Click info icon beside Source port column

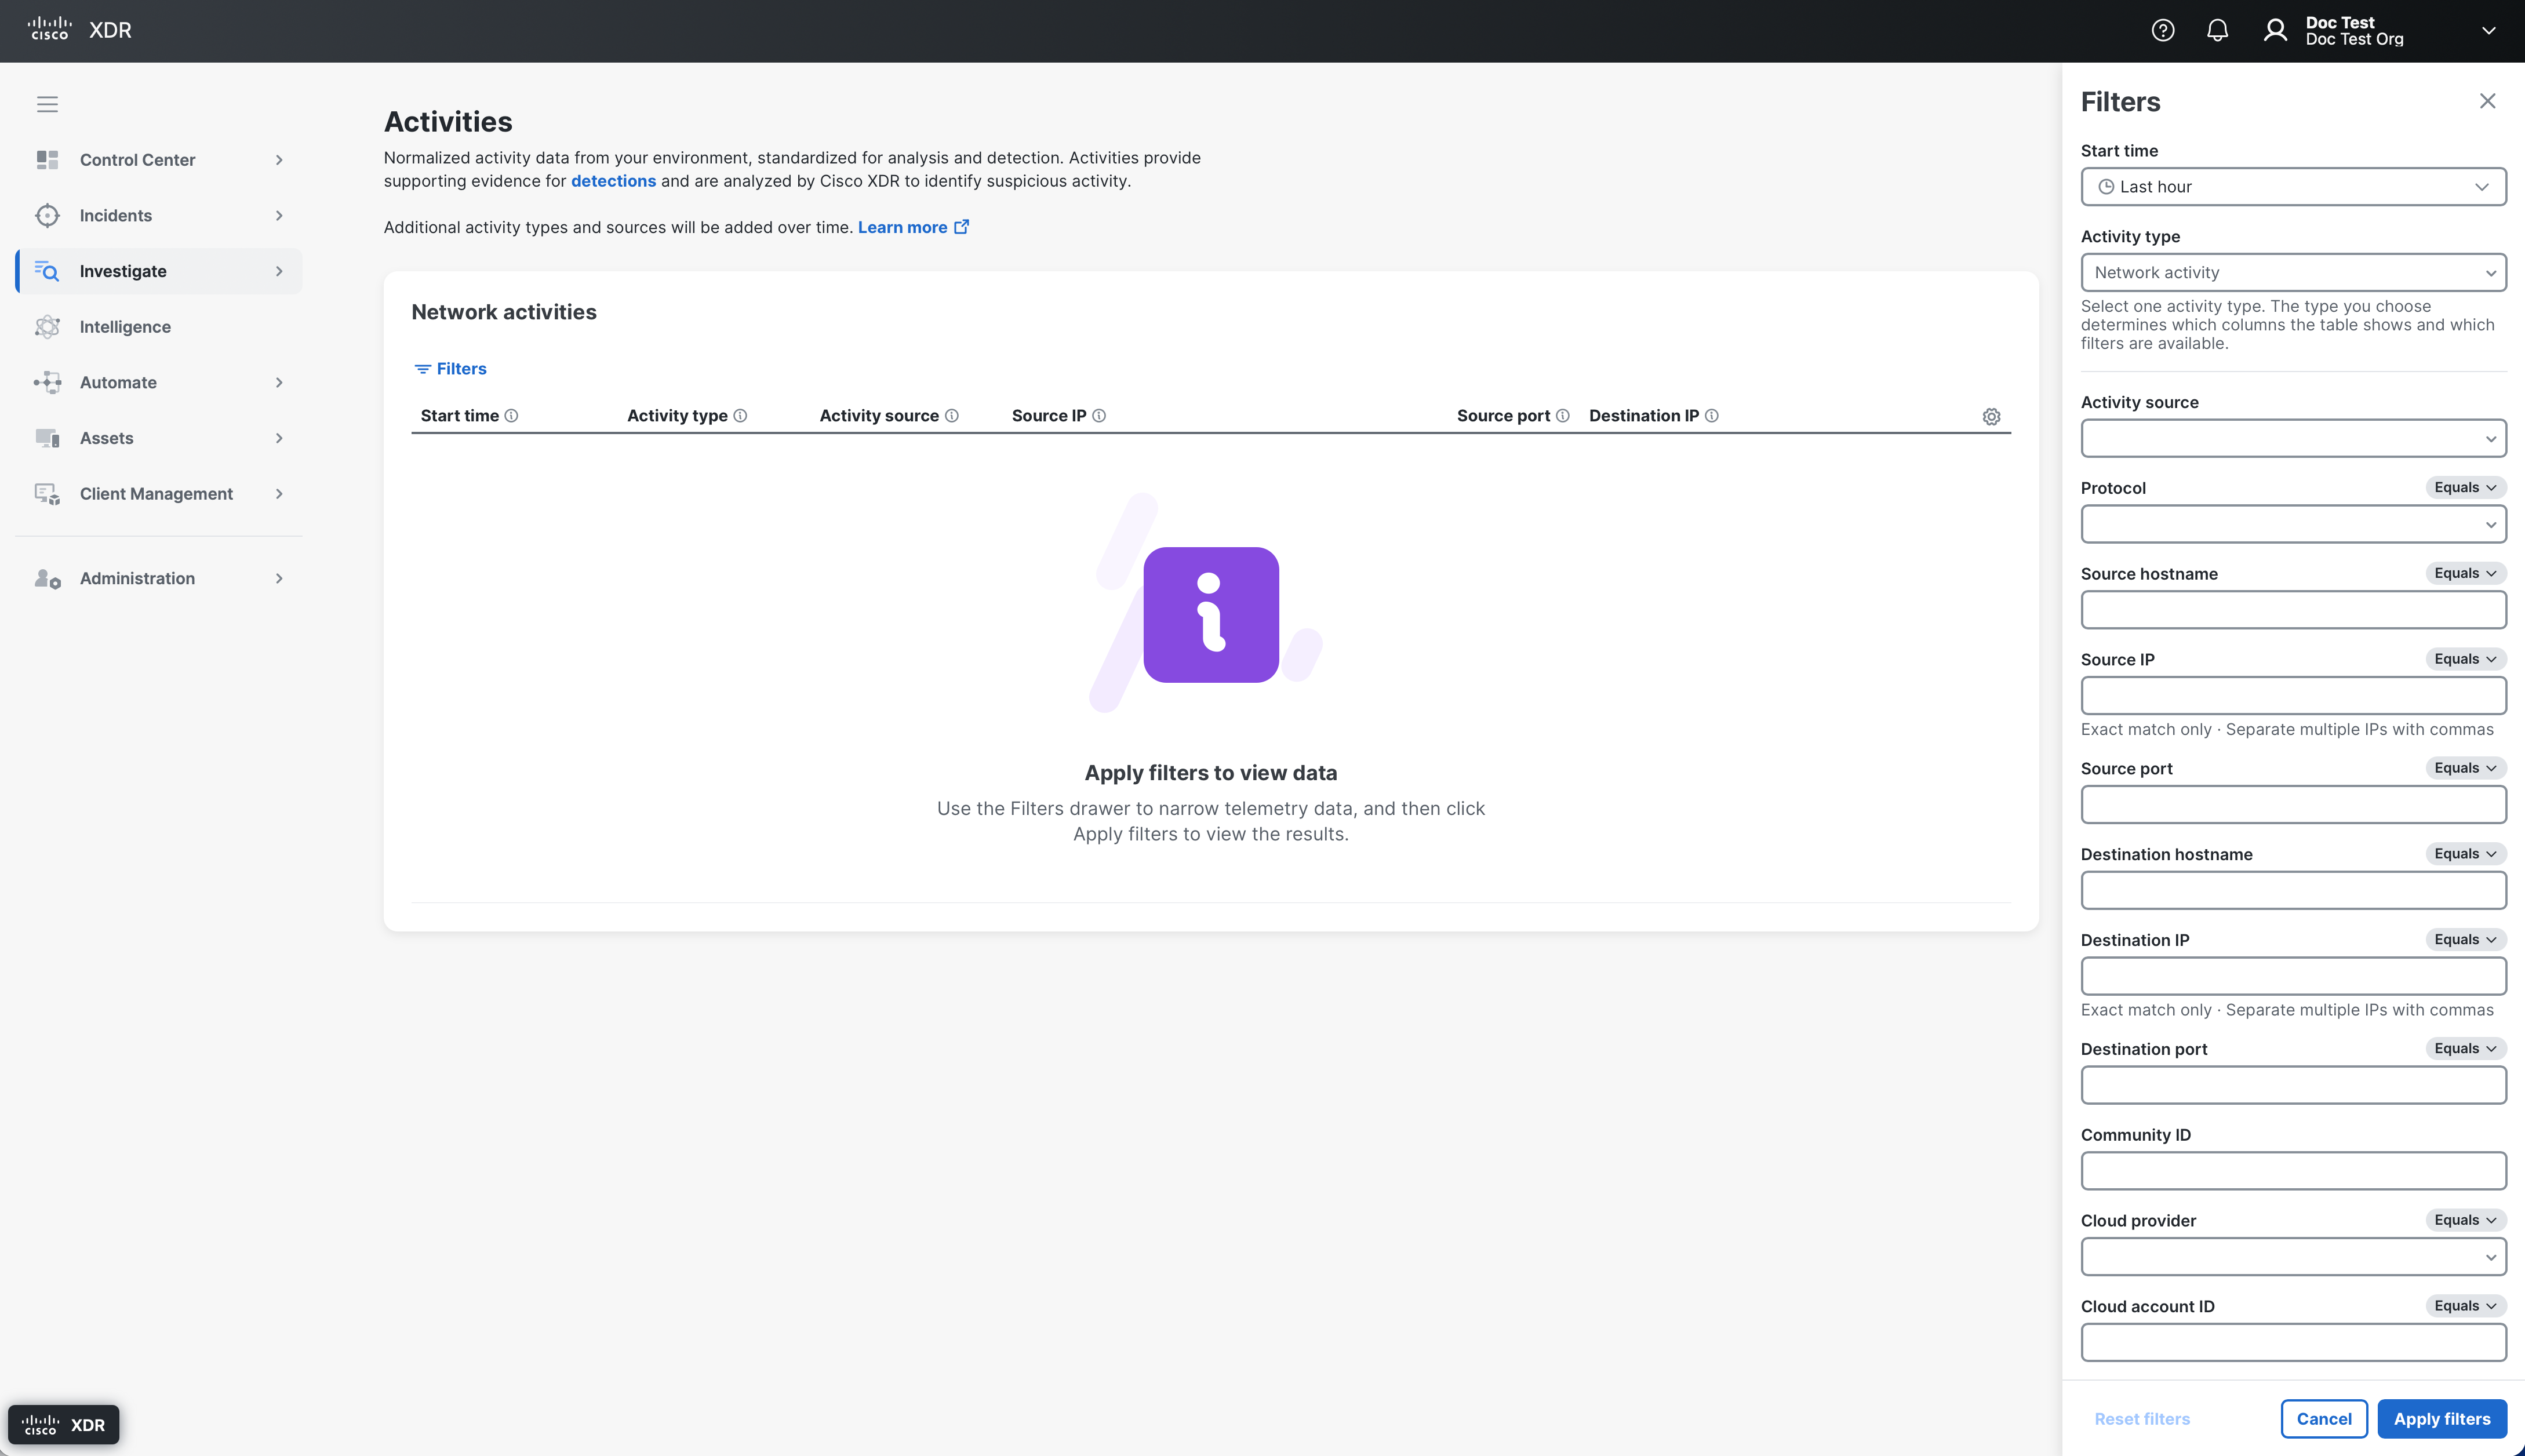pos(1563,416)
